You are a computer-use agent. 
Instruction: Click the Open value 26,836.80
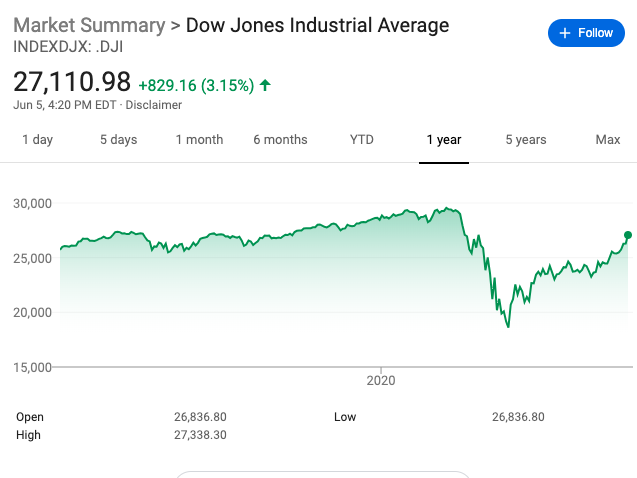[x=200, y=417]
